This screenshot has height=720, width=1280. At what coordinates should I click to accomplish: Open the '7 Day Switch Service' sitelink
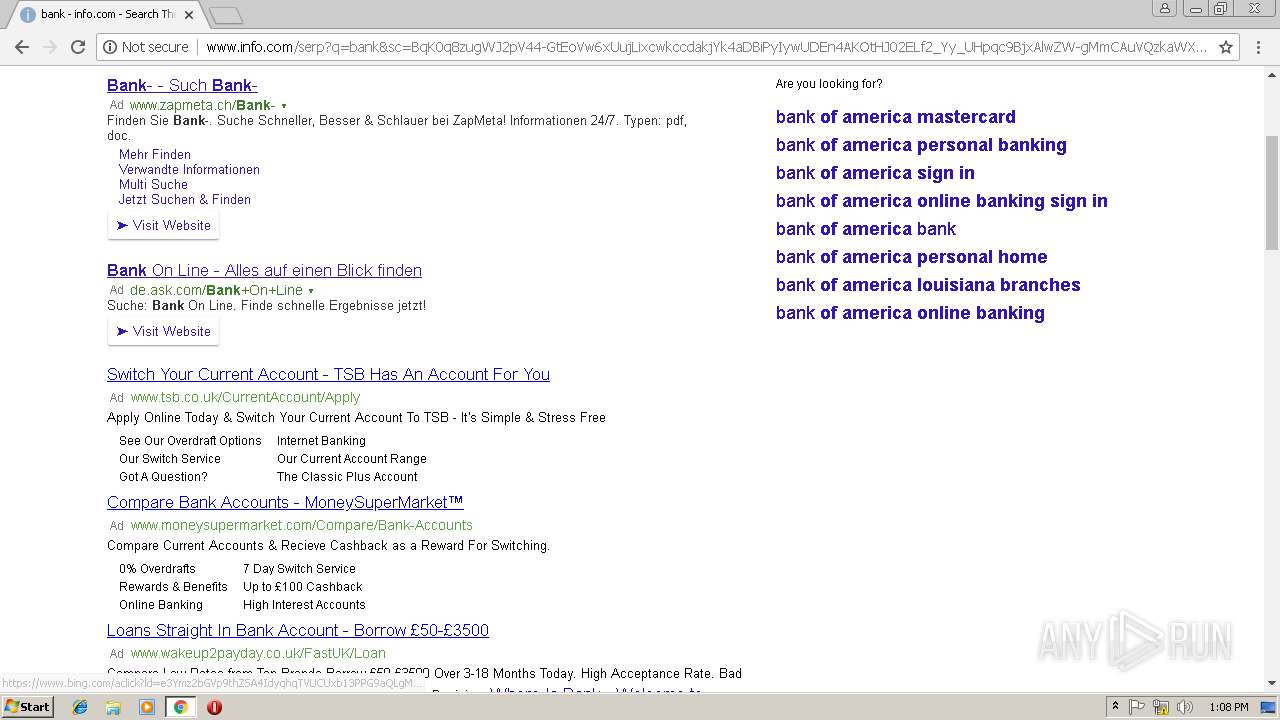pyautogui.click(x=299, y=569)
